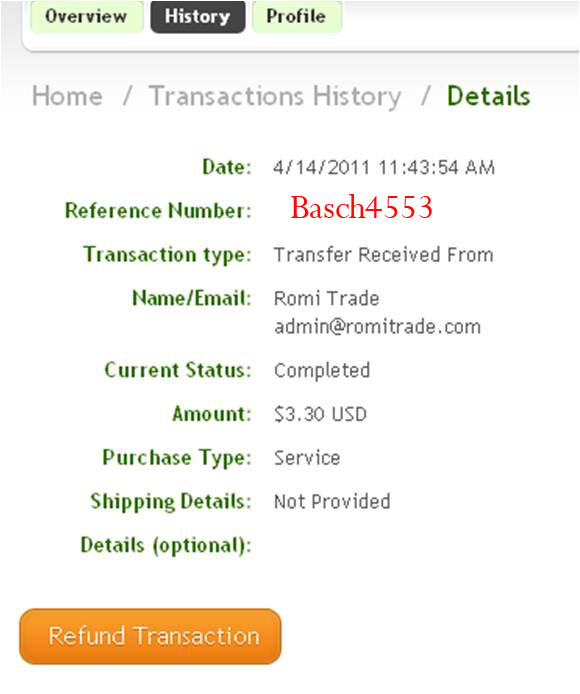Click the Transfer Received From text
The height and width of the screenshot is (694, 580).
[x=383, y=254]
